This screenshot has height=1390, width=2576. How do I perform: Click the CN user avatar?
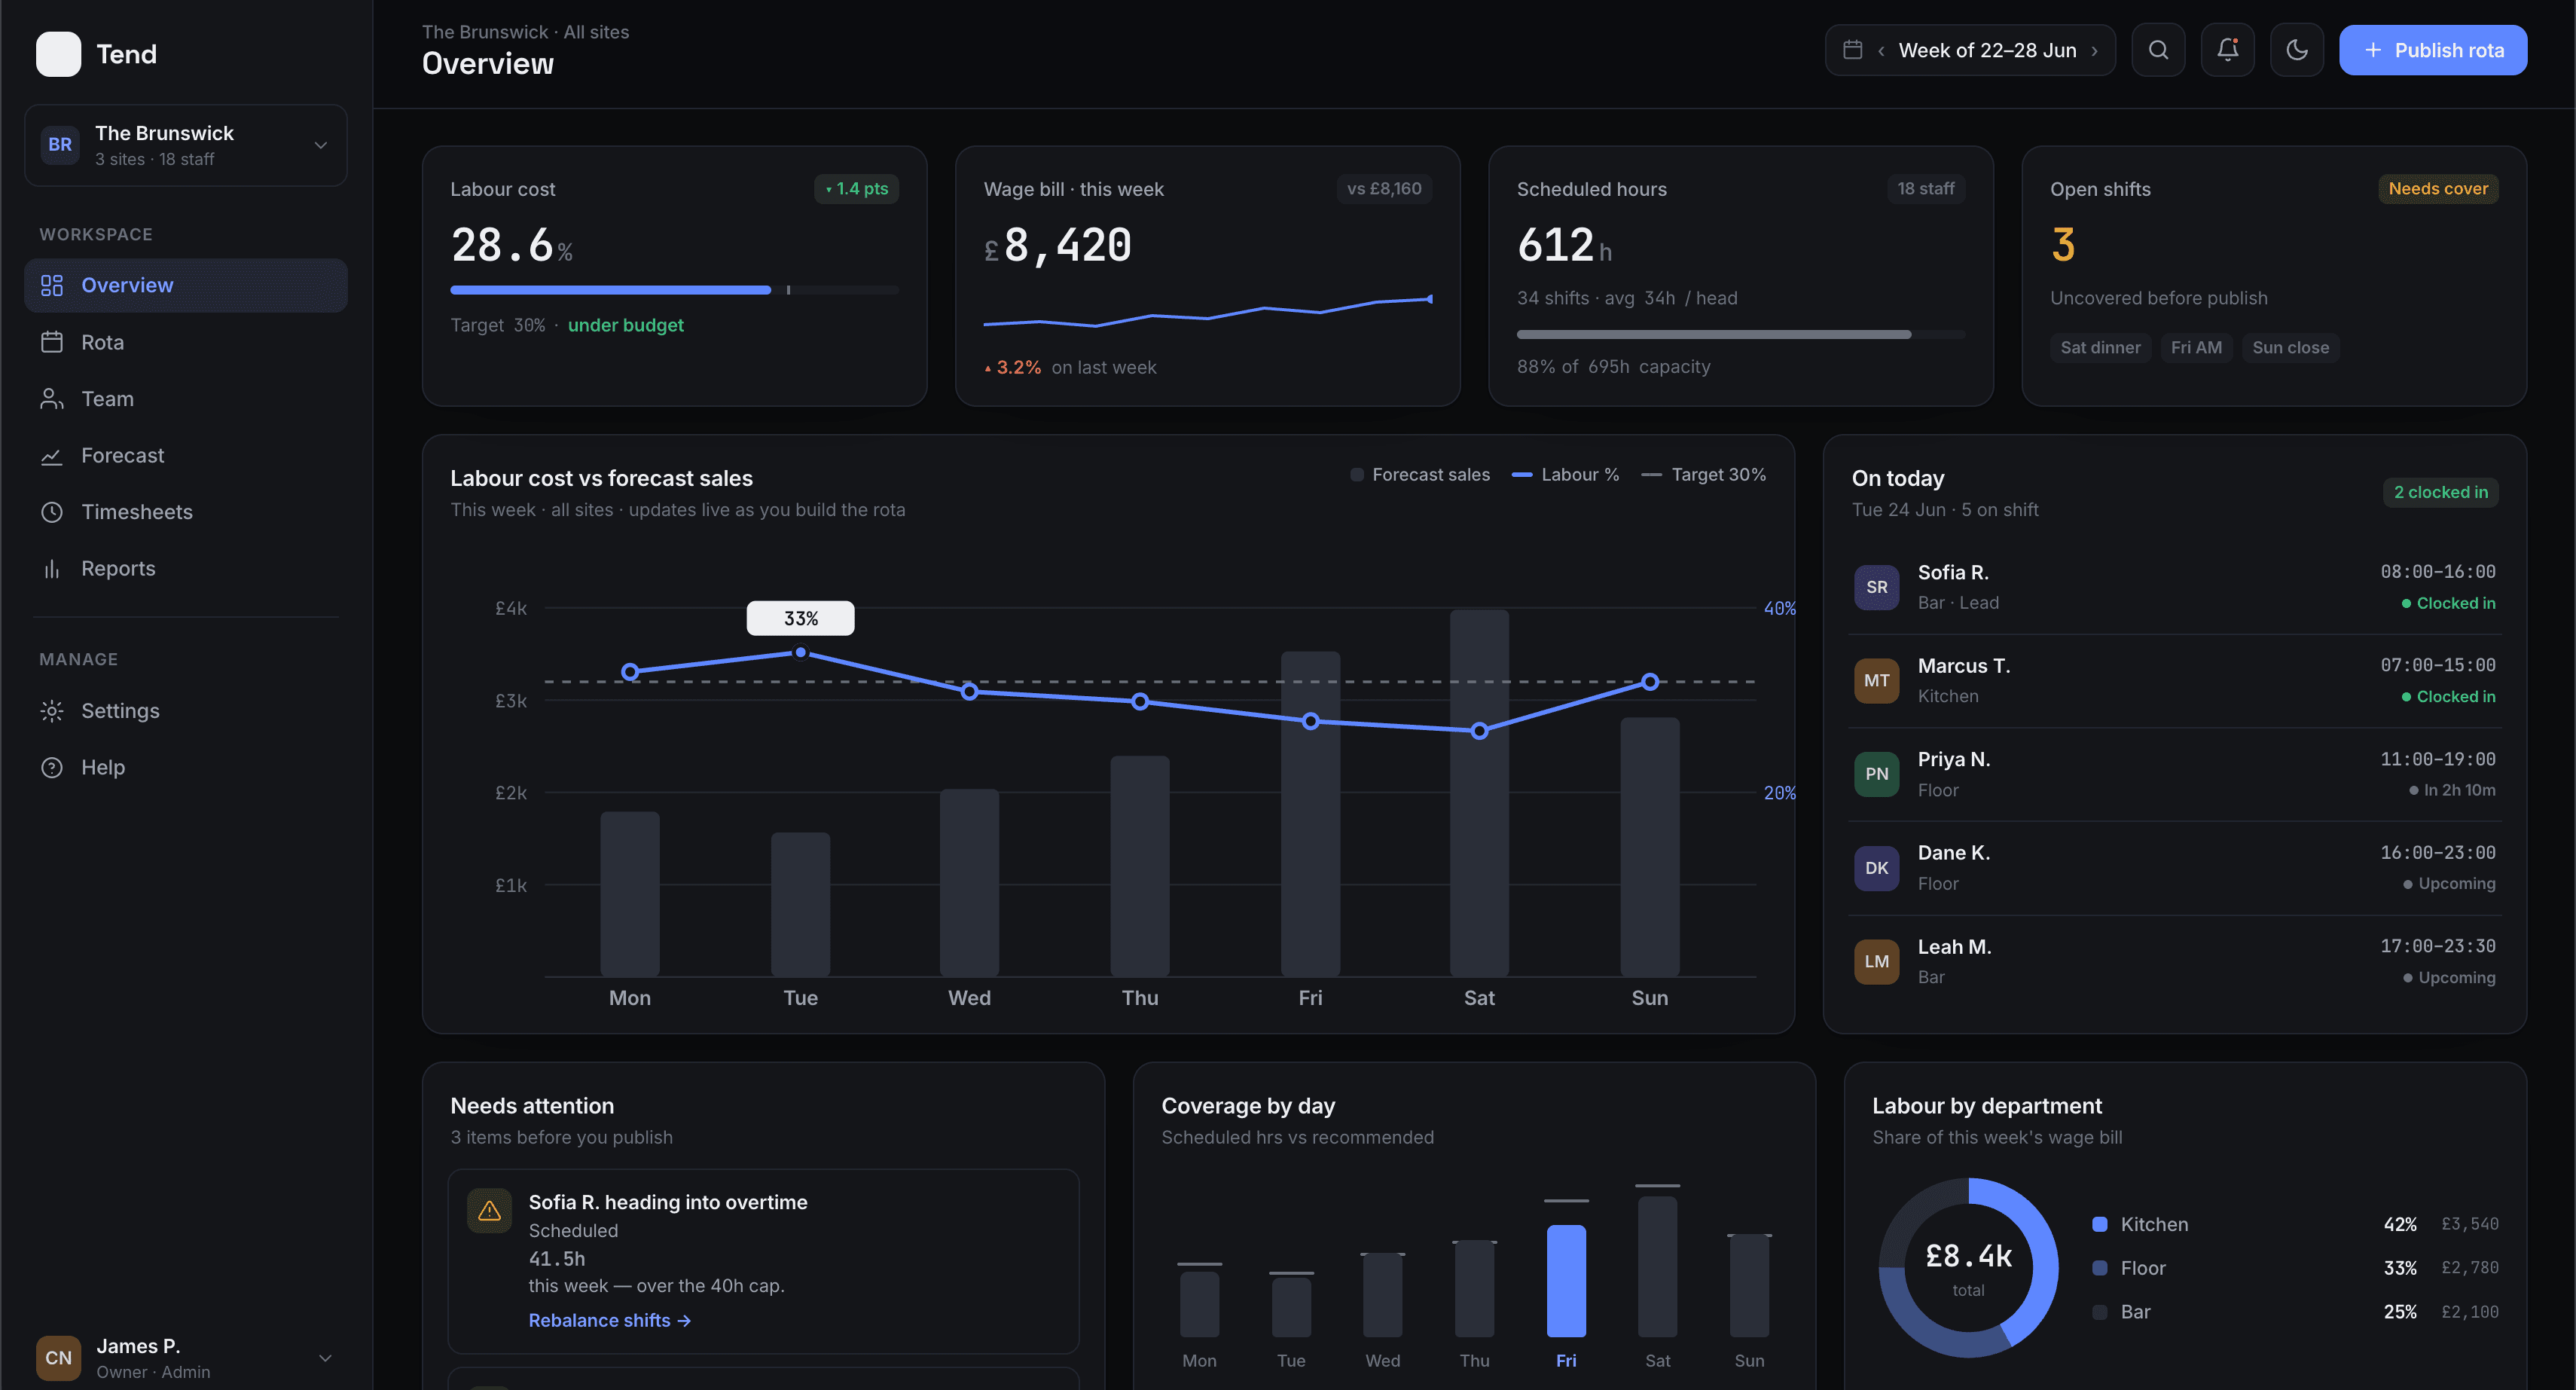click(x=58, y=1358)
